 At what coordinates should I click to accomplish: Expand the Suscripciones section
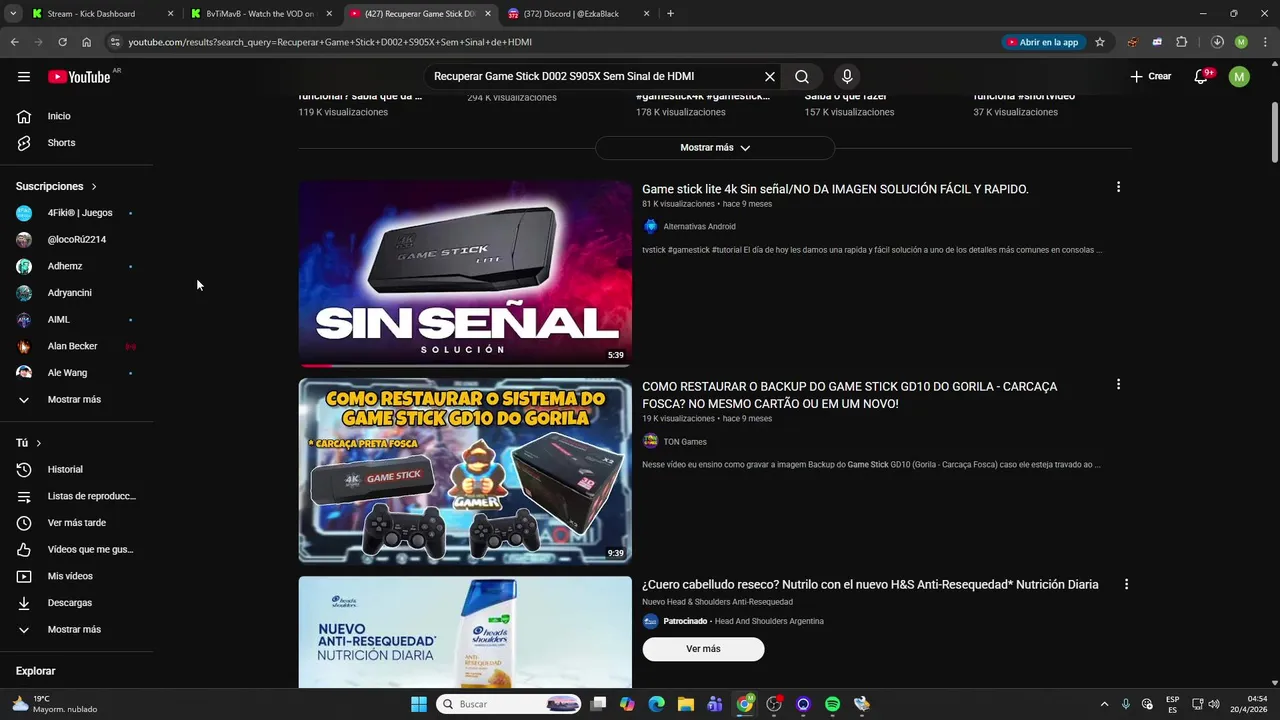click(57, 187)
